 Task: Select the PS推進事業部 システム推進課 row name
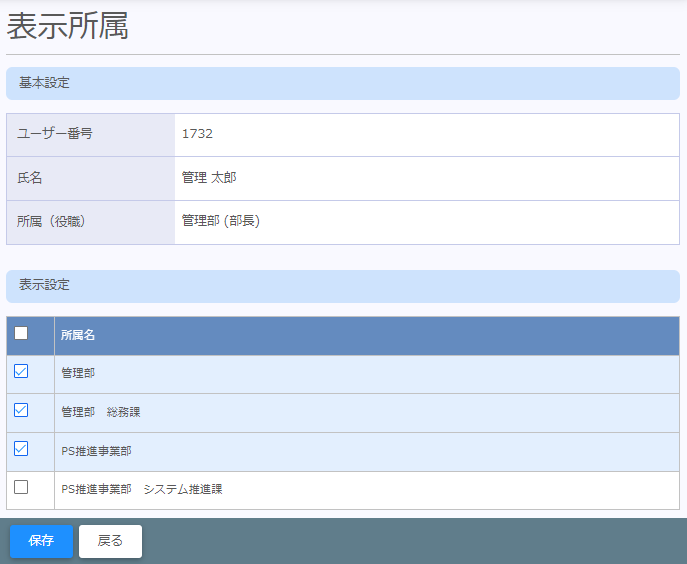click(141, 490)
